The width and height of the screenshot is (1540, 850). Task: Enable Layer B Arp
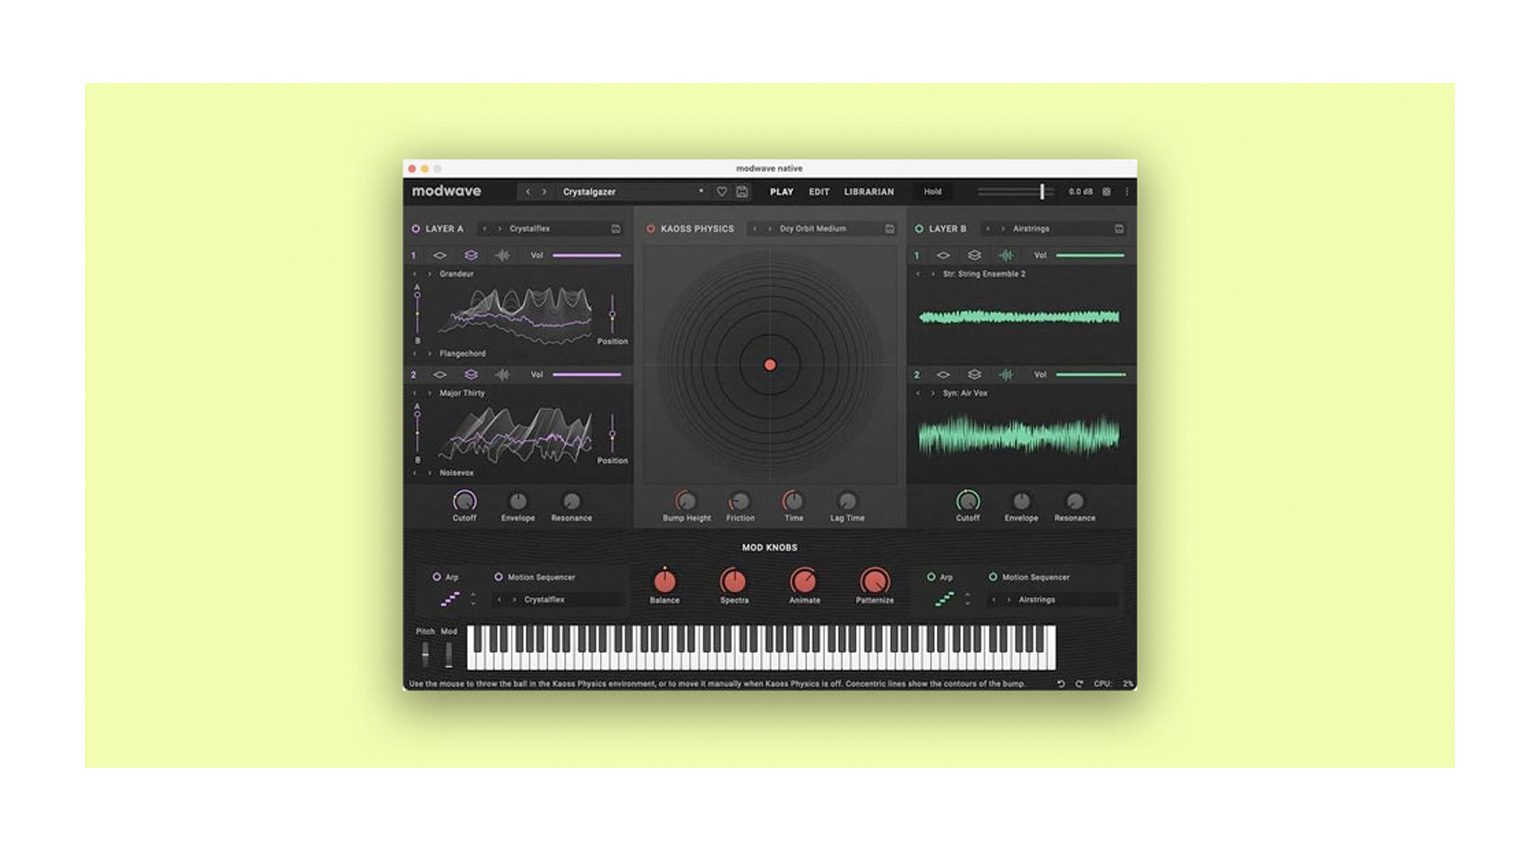coord(931,577)
